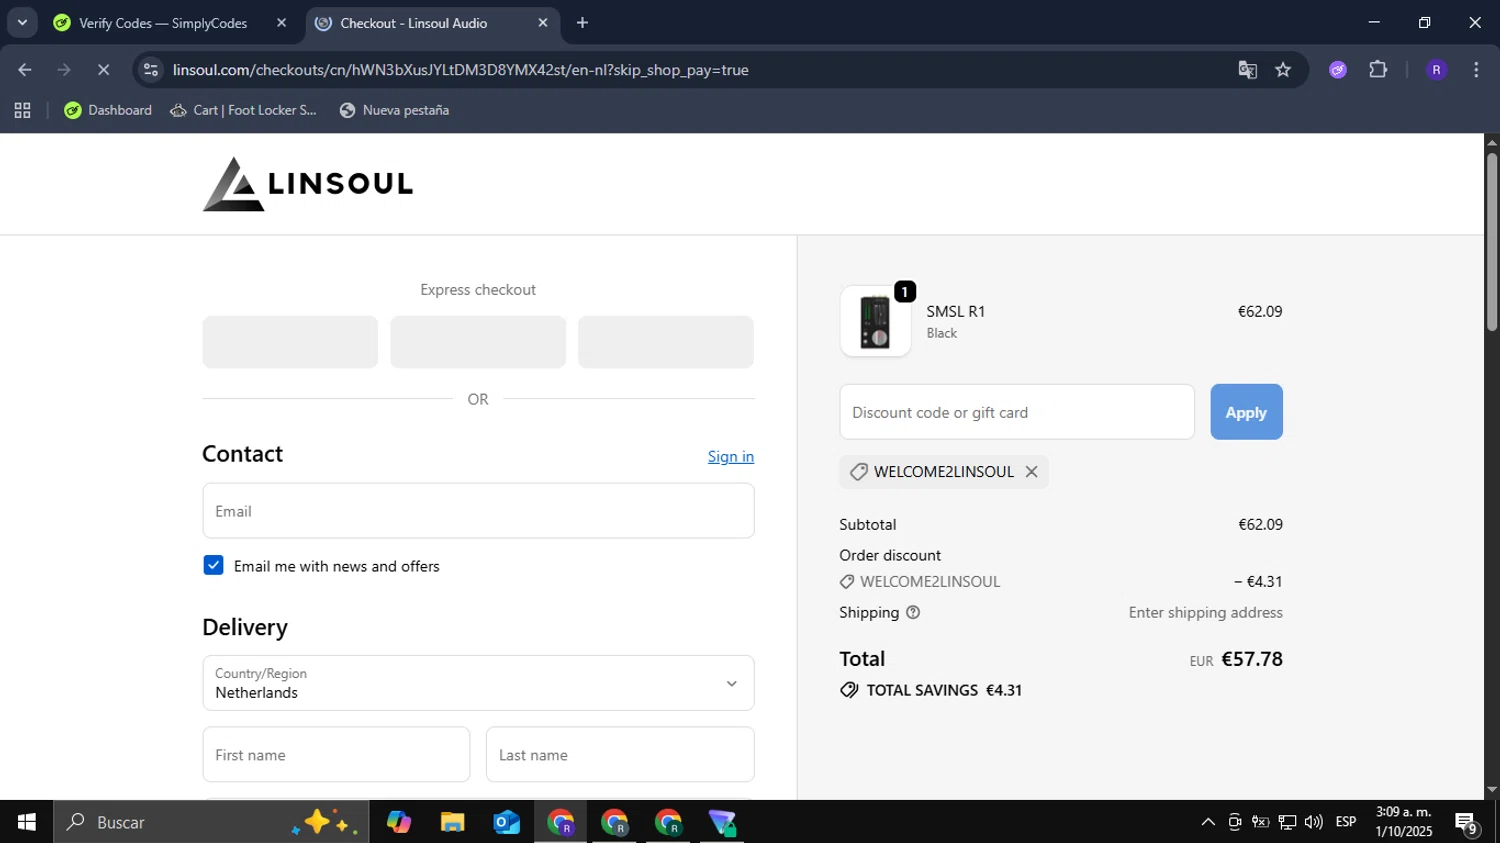
Task: Open first Chrome taskbar icon
Action: (x=561, y=822)
